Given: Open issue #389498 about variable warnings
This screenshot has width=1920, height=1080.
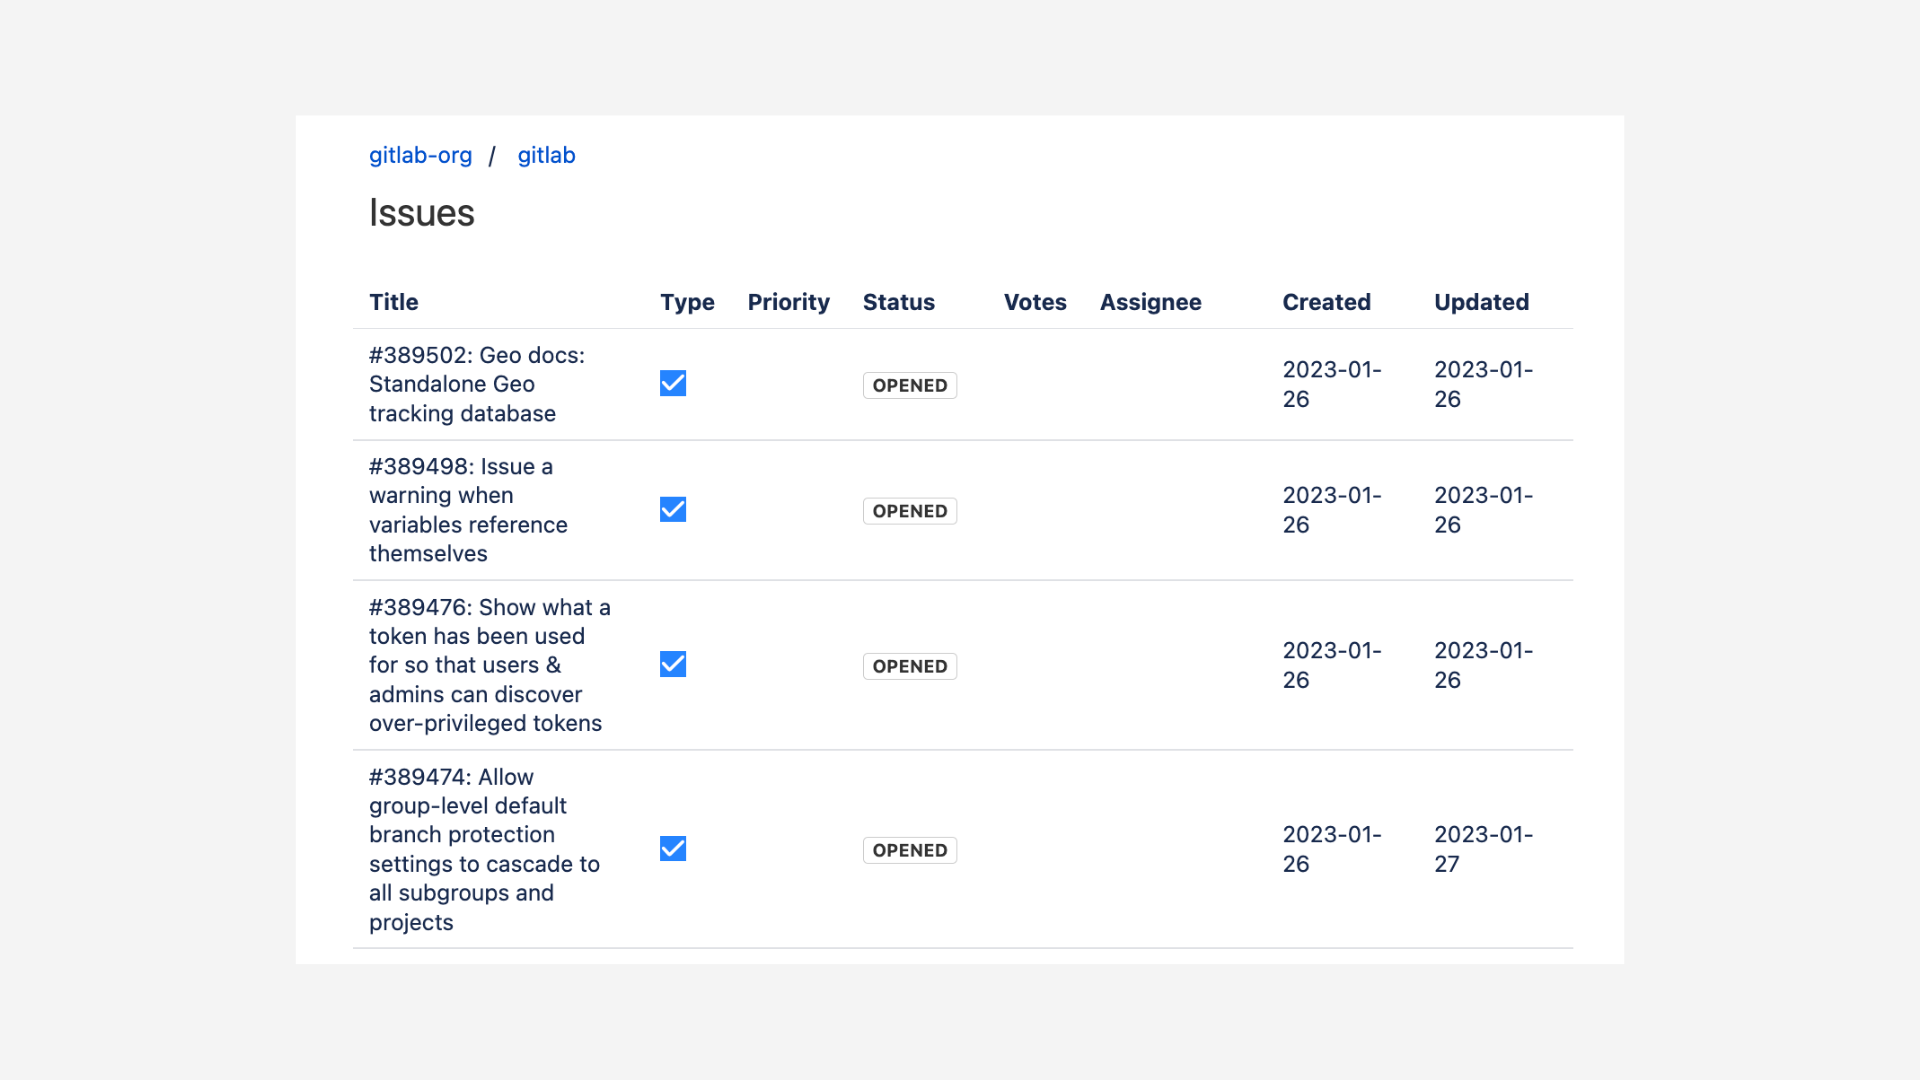Looking at the screenshot, I should [x=468, y=509].
